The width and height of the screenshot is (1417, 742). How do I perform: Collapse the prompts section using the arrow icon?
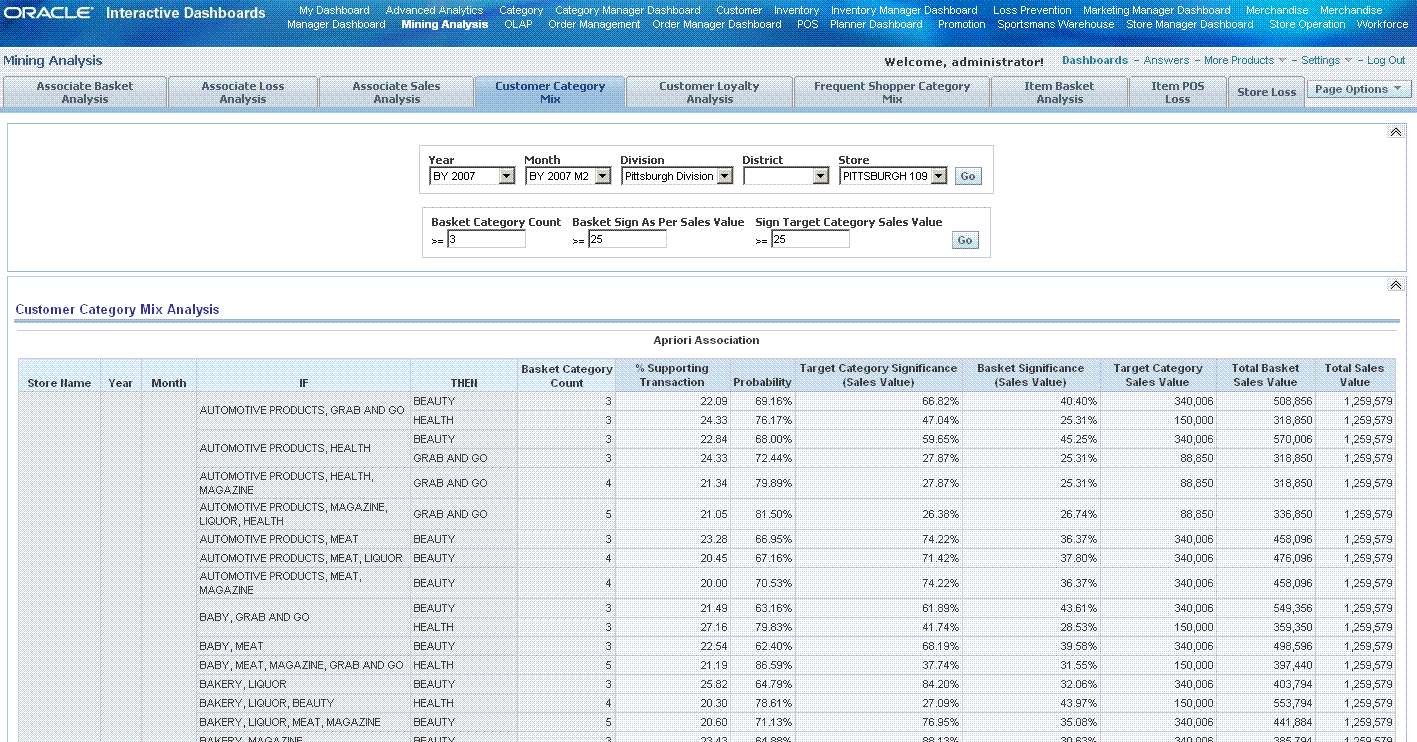(1396, 132)
